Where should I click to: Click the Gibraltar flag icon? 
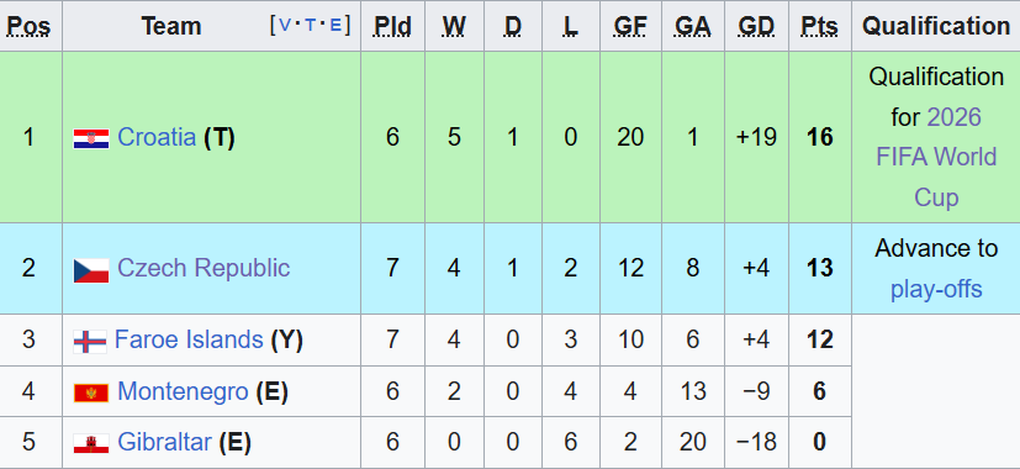click(91, 443)
